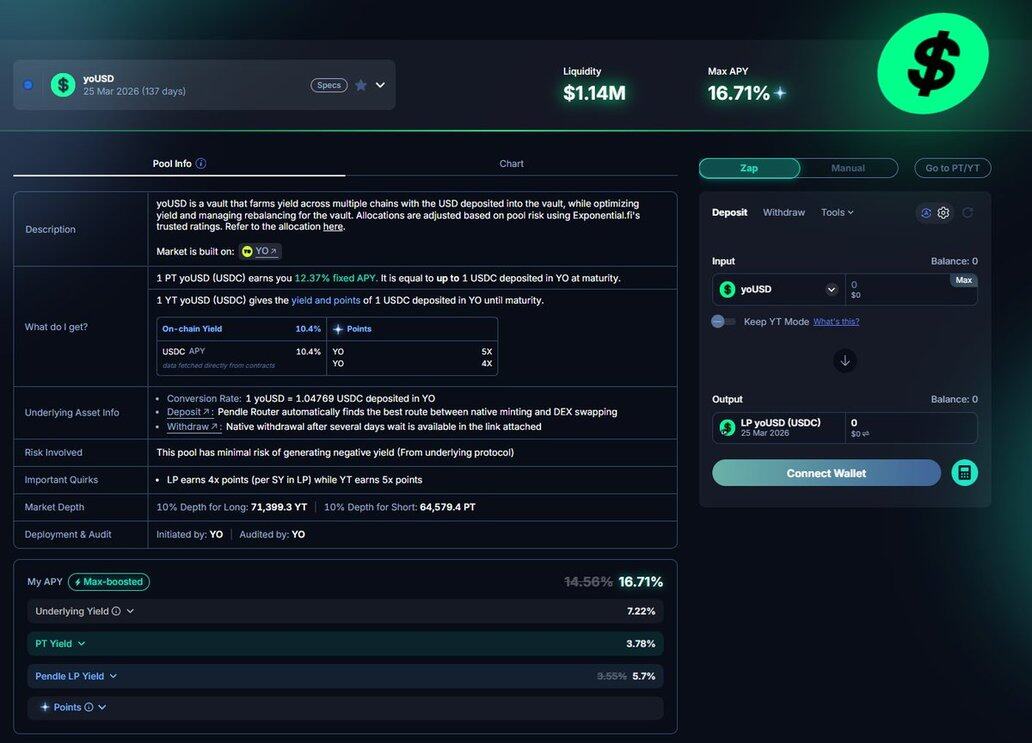Screen dimensions: 1032x743
Task: Click the Underlying Yield info icon
Action: 116,612
